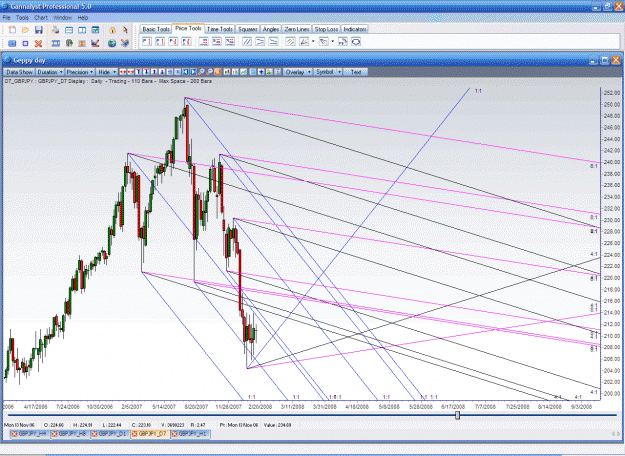This screenshot has width=625, height=456.
Task: Switch to GBPJPY_H8 chart tab
Action: click(x=70, y=434)
